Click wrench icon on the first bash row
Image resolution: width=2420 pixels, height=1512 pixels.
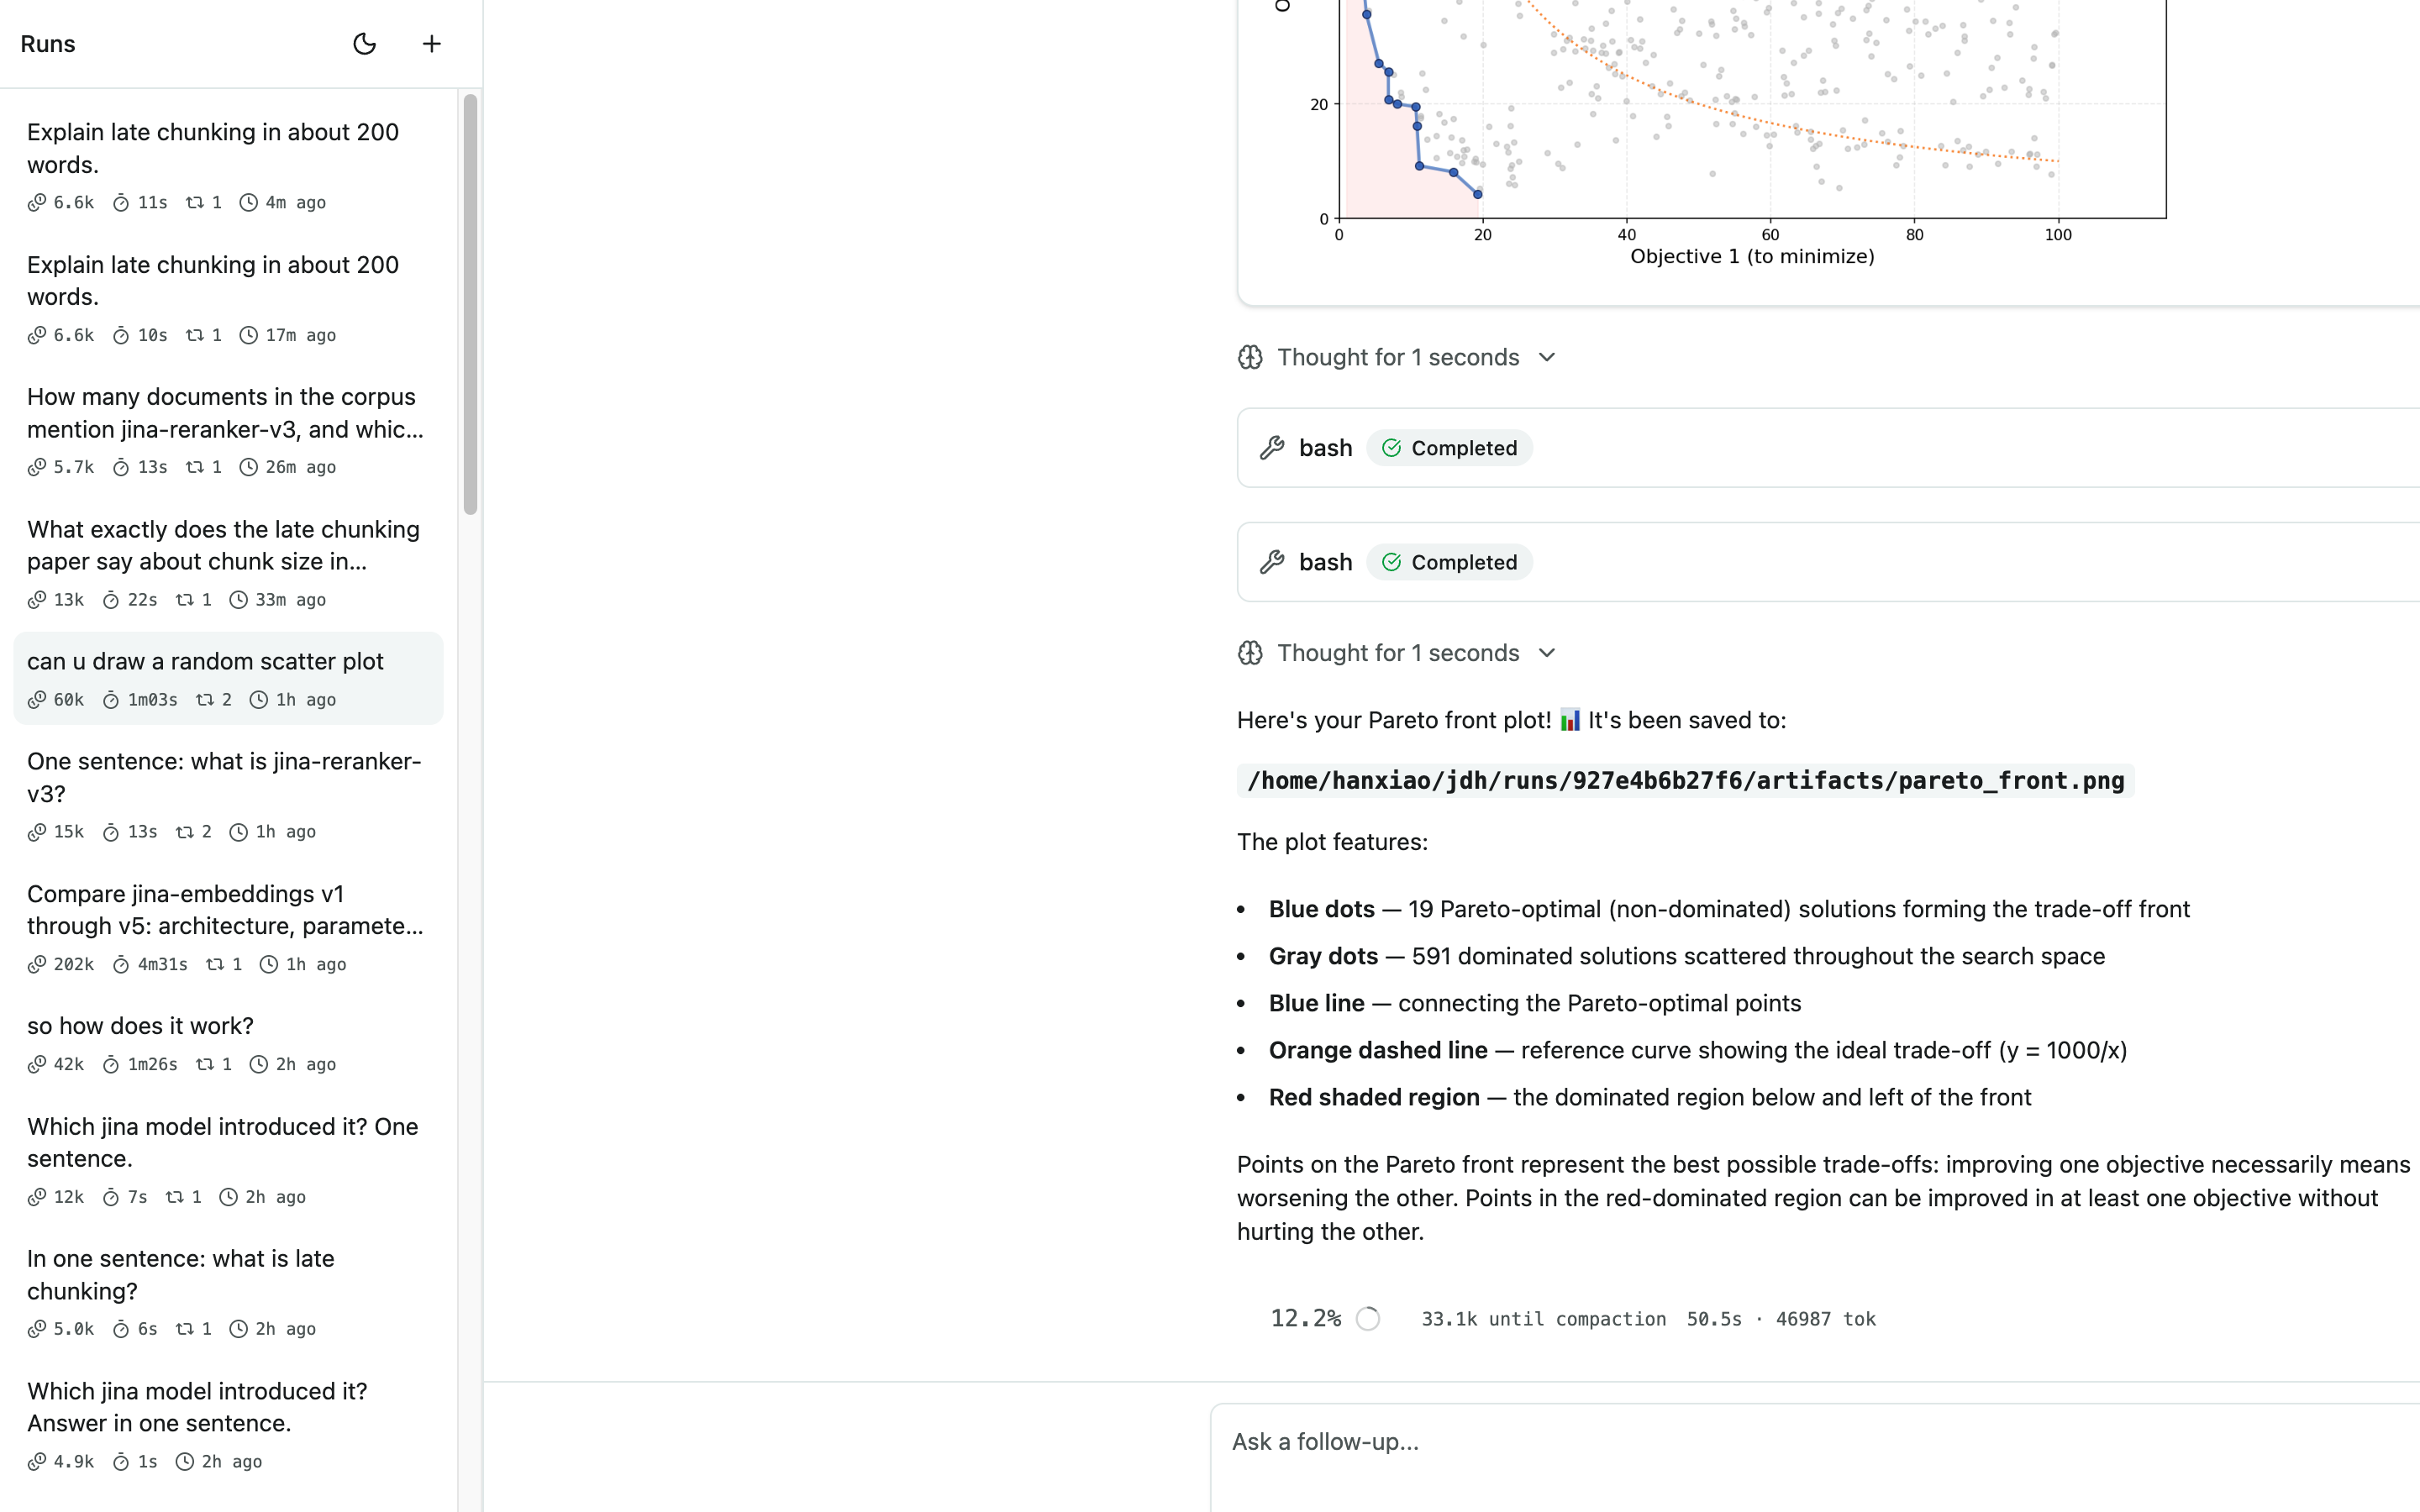[x=1272, y=448]
